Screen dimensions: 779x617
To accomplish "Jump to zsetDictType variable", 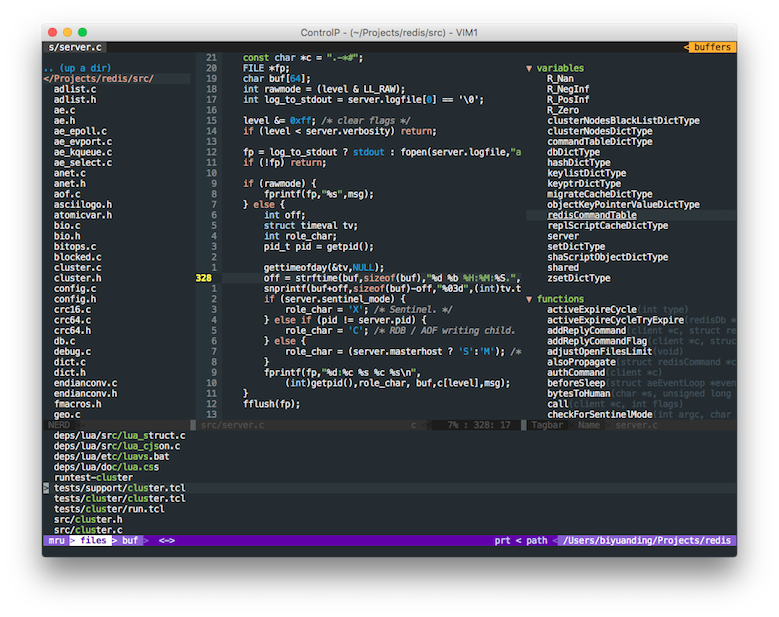I will point(579,278).
